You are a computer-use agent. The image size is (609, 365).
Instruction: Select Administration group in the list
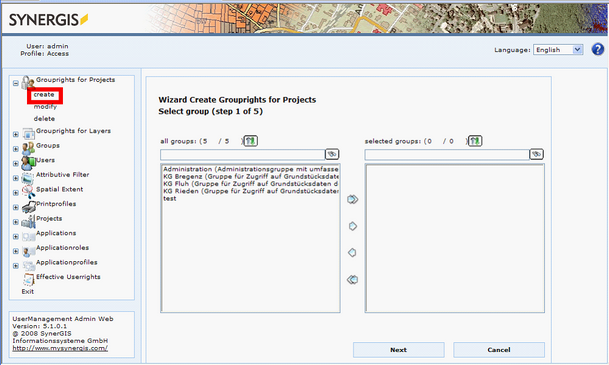251,169
